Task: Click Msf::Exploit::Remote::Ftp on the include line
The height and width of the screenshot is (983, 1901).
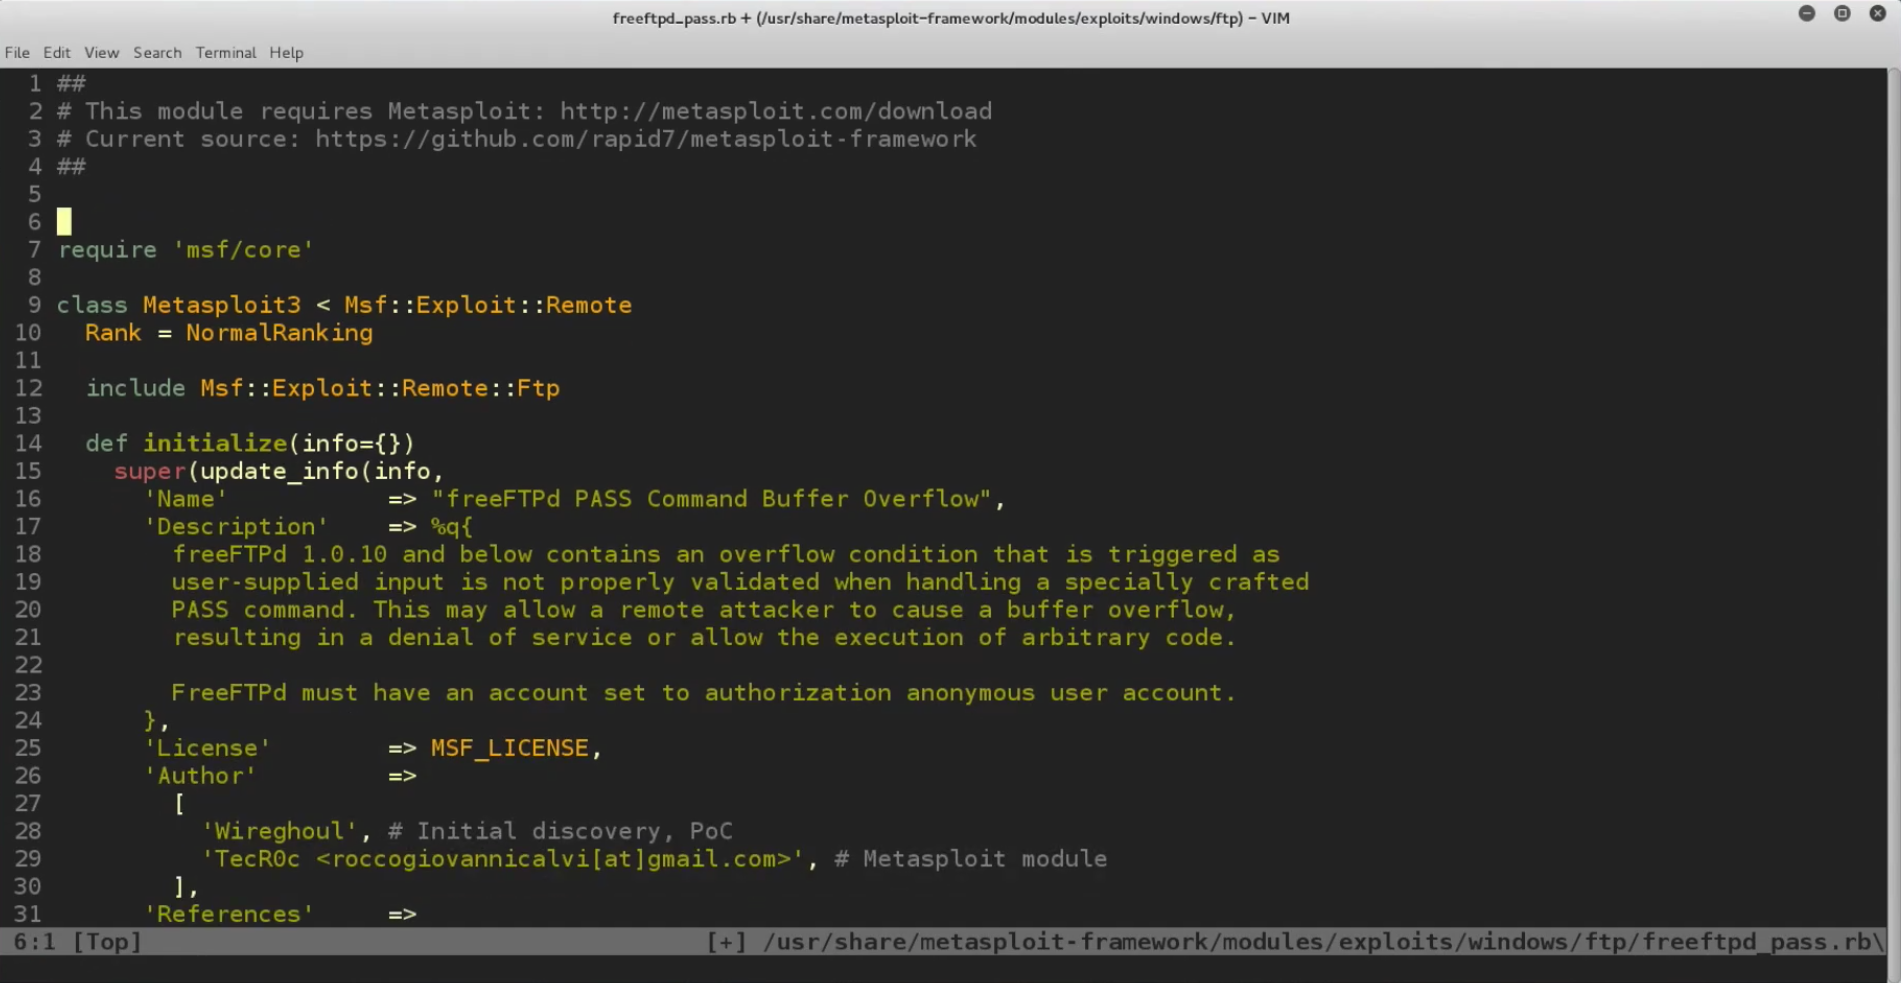Action: point(380,388)
